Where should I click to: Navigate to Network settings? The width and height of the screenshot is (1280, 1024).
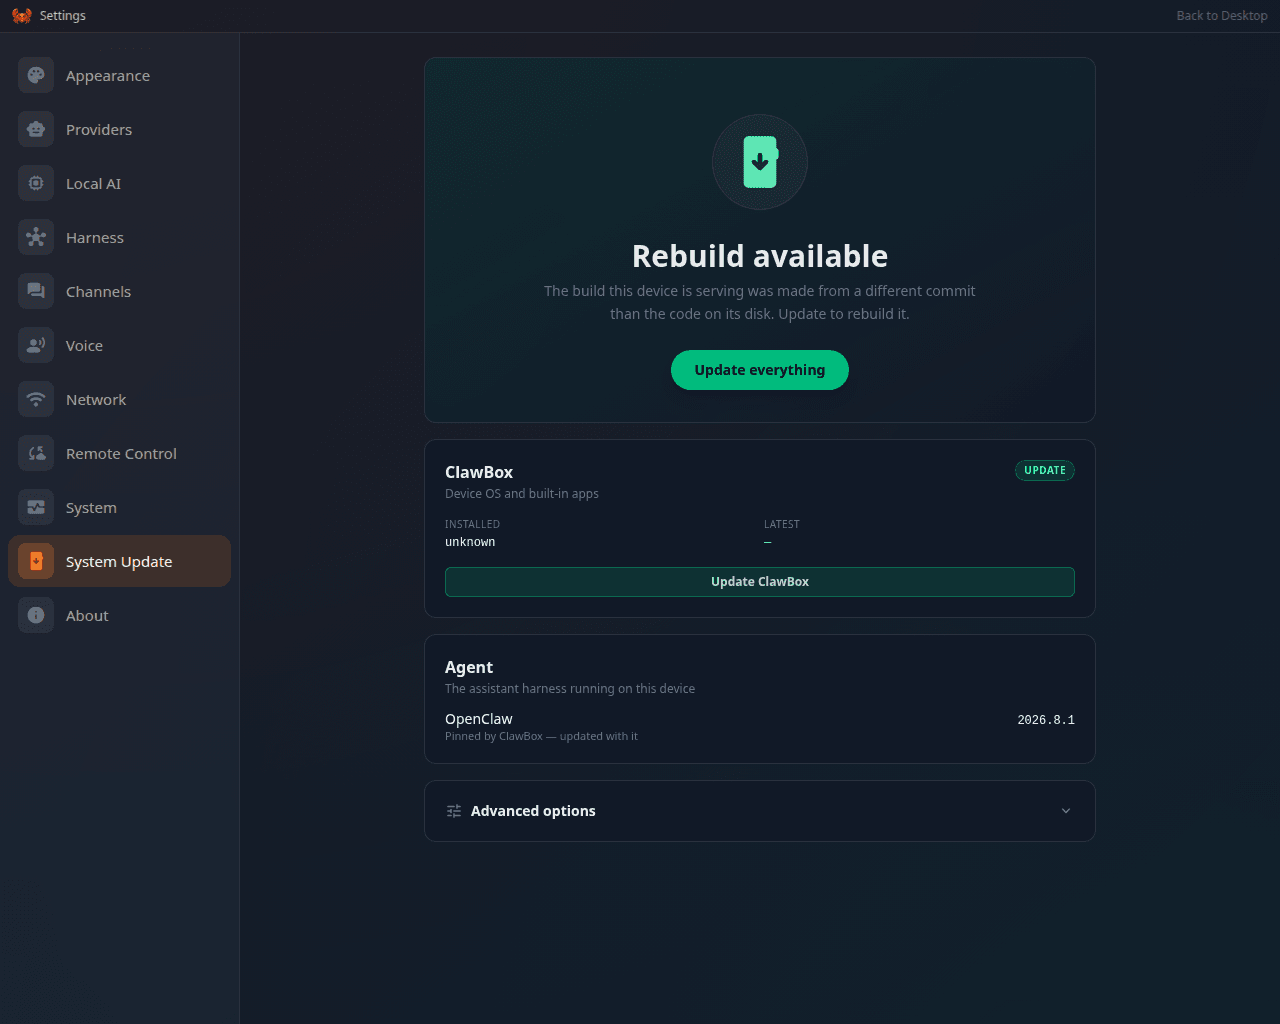[119, 399]
